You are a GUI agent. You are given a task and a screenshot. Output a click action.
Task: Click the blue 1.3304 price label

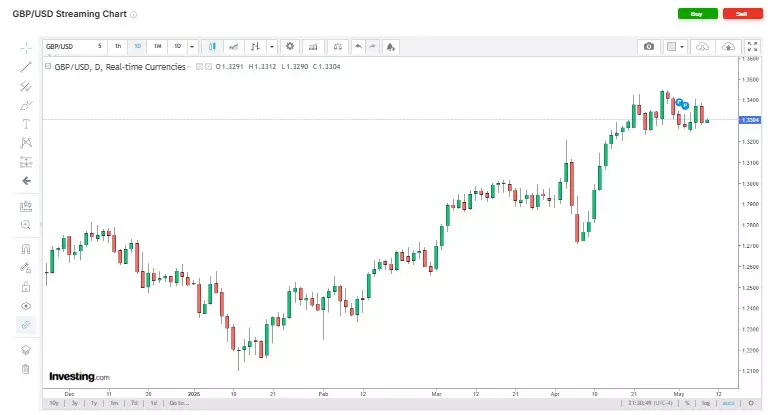750,120
